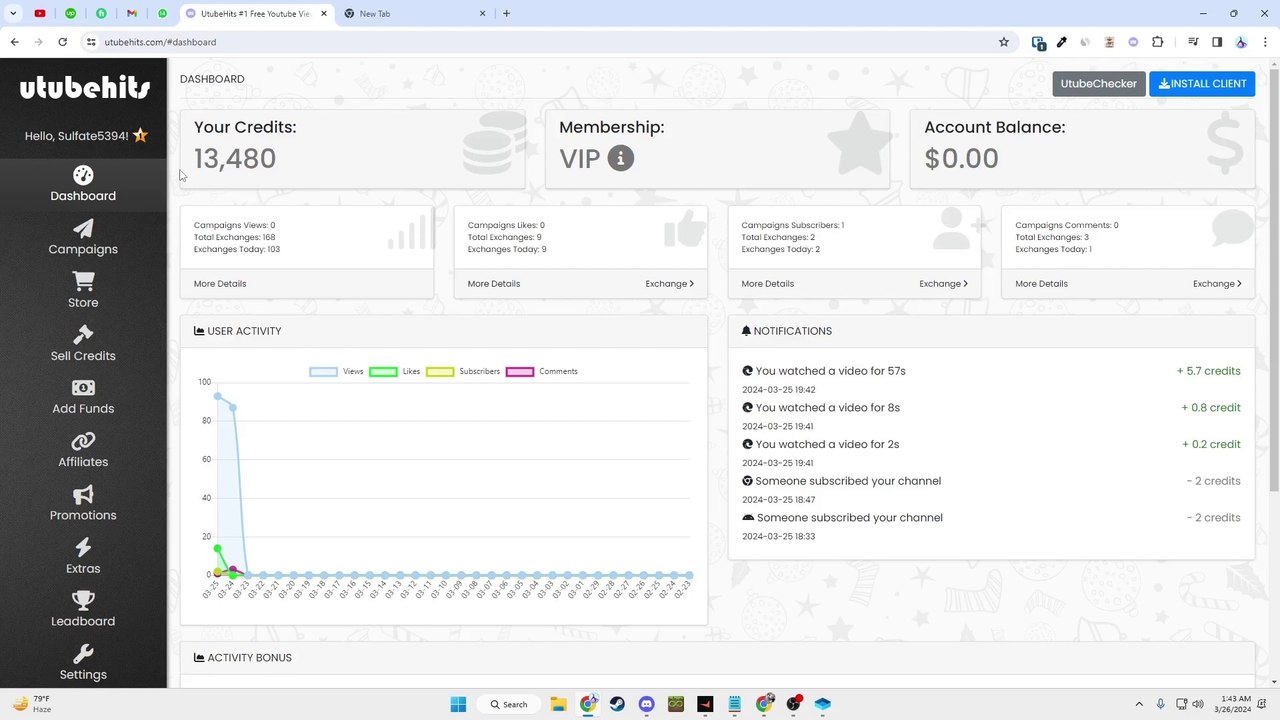Screen dimensions: 1280x720
Task: Click the VIP membership info icon
Action: click(621, 158)
